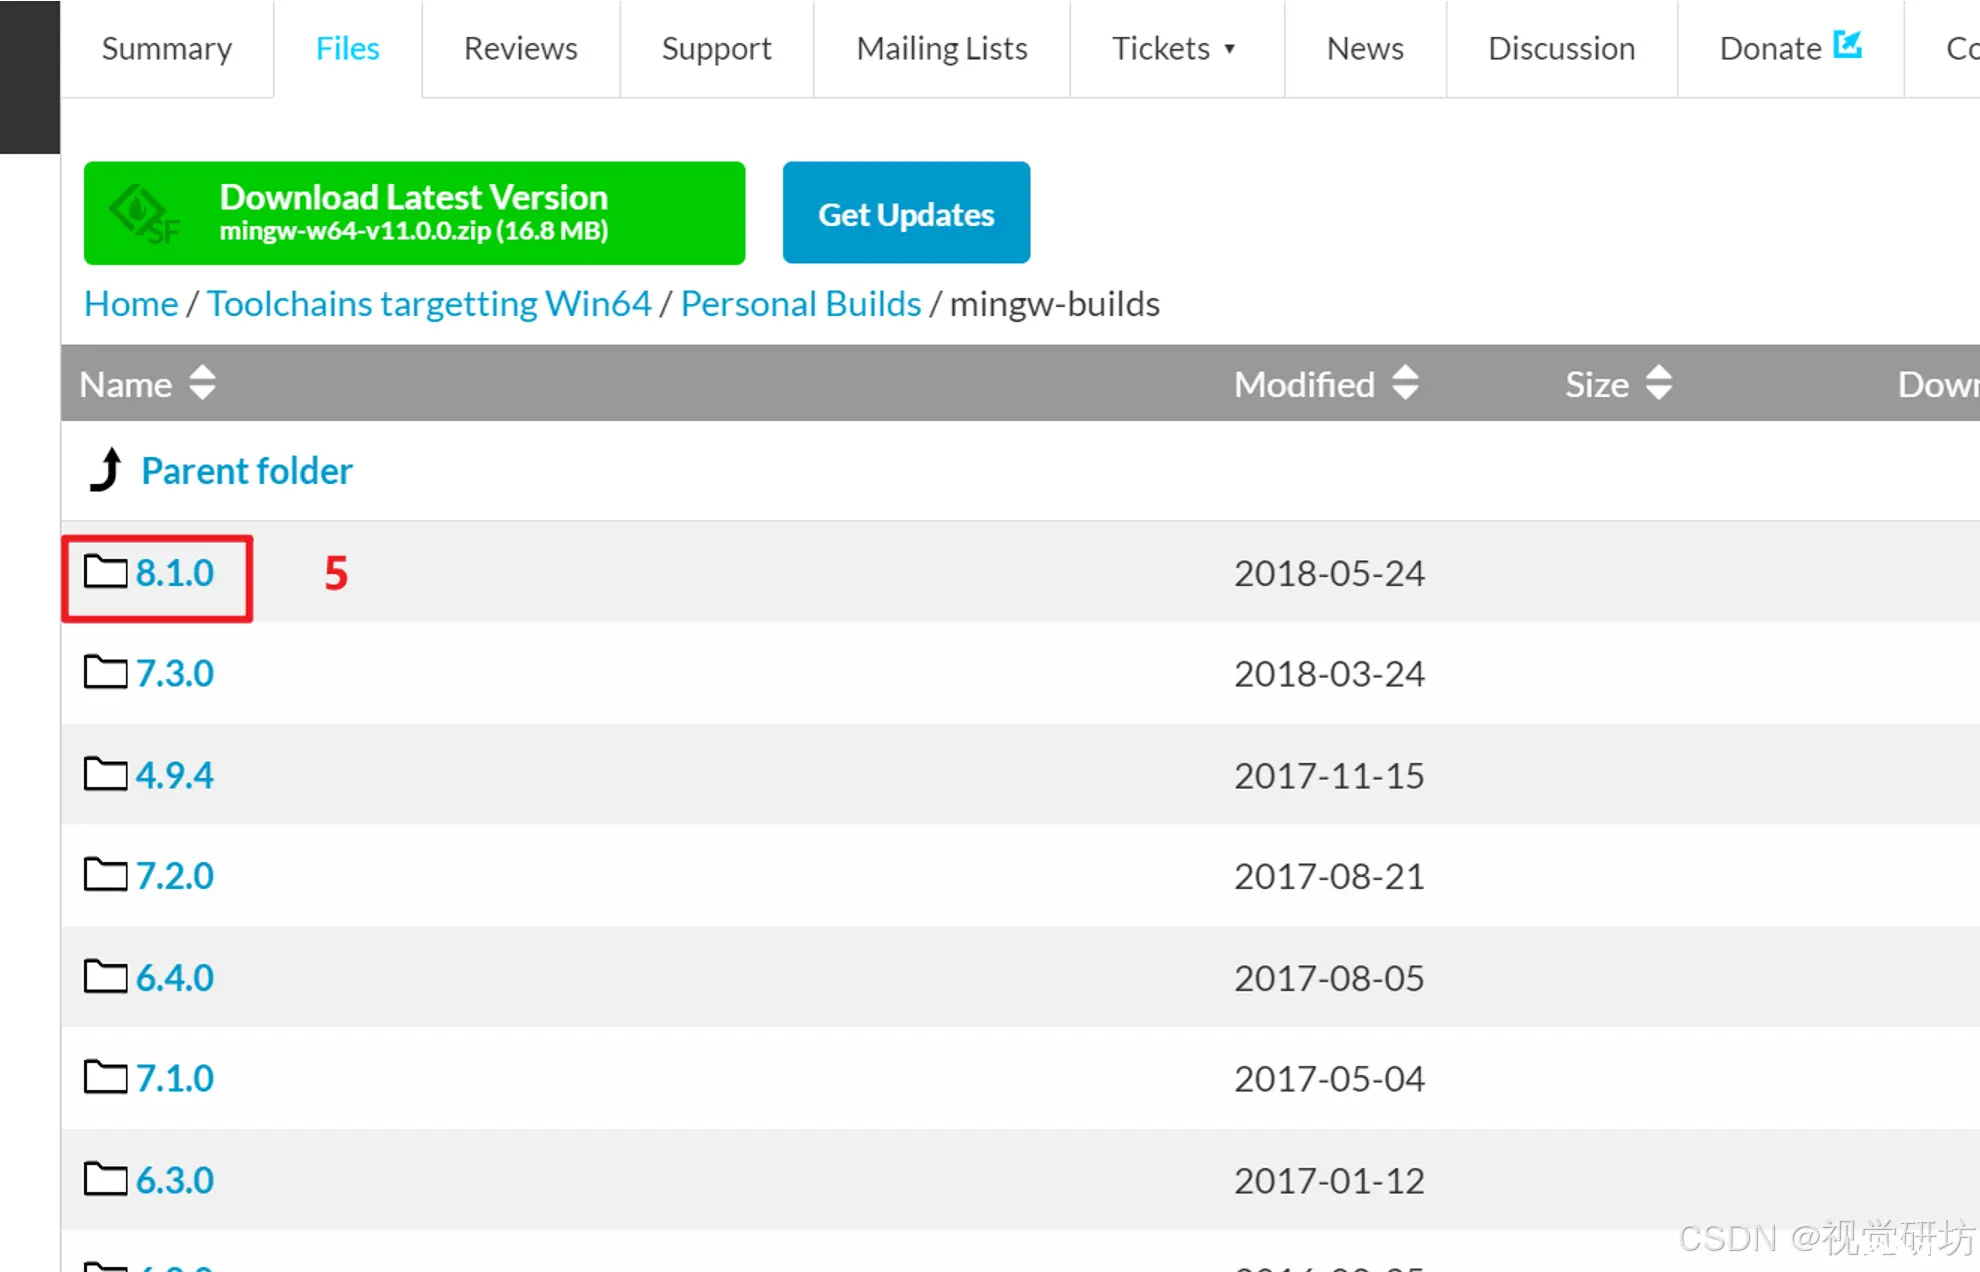Open the 4.9.4 folder link
This screenshot has height=1272, width=1980.
[175, 775]
